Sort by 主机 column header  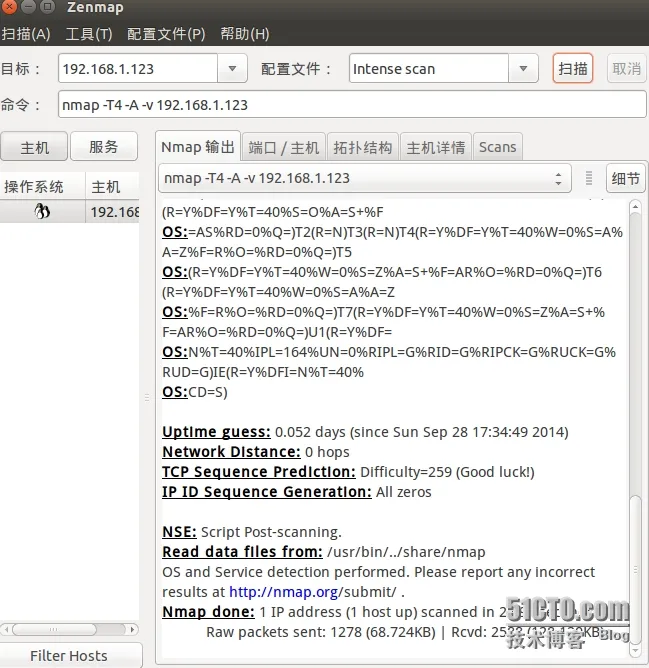(112, 187)
